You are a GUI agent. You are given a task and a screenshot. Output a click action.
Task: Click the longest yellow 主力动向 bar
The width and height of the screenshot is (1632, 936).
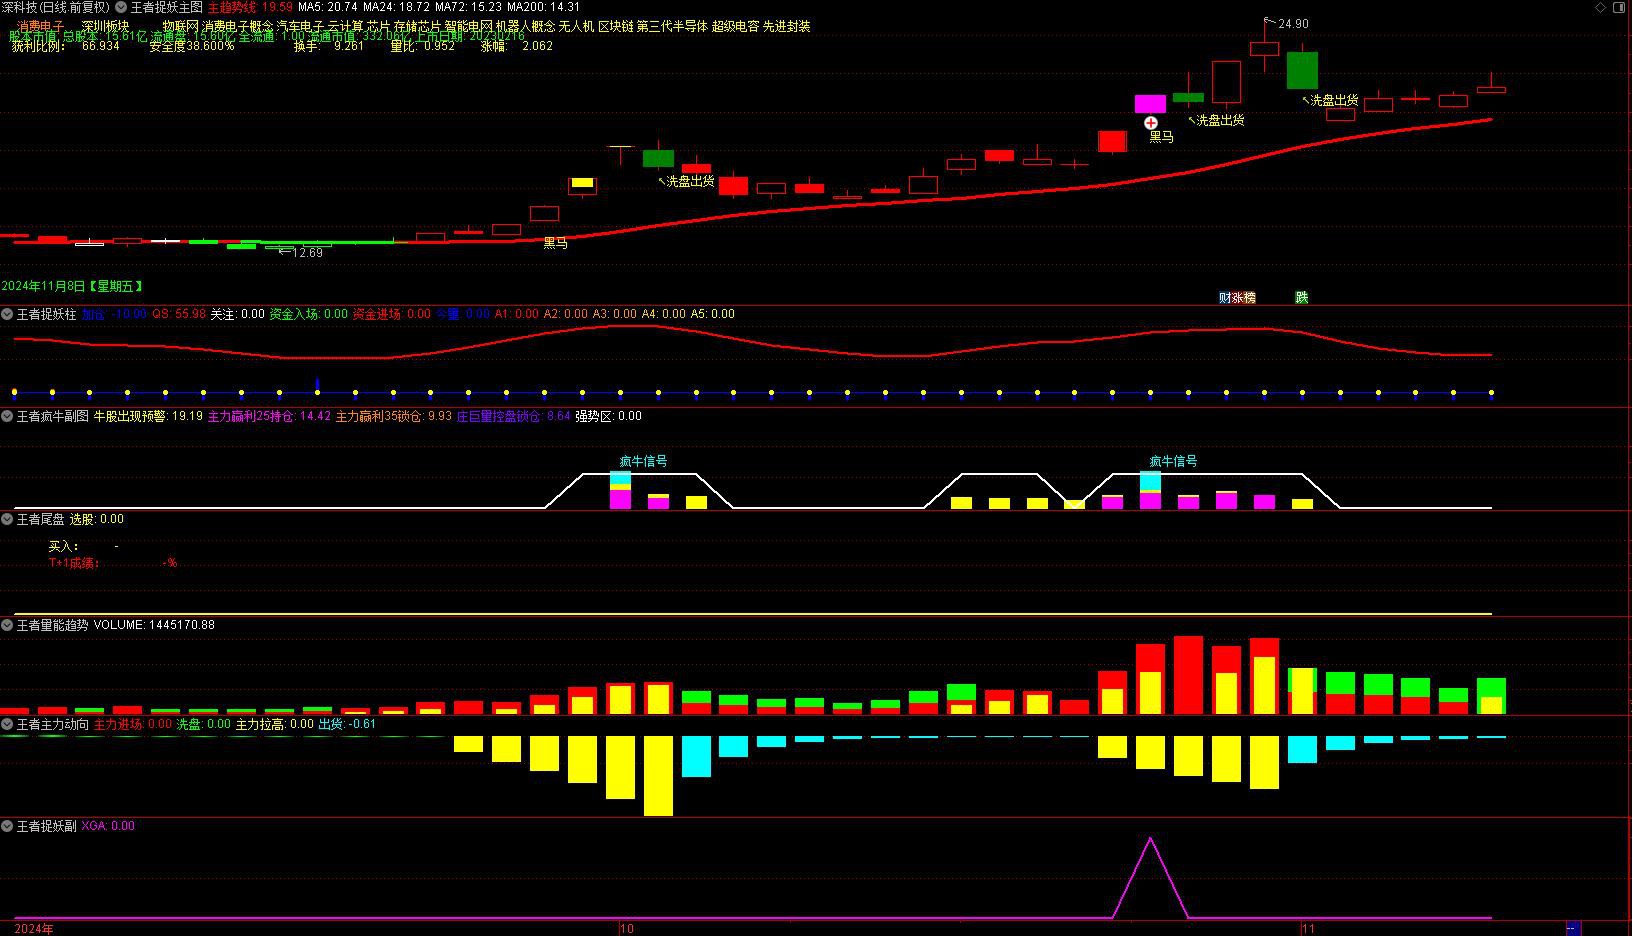pos(658,776)
